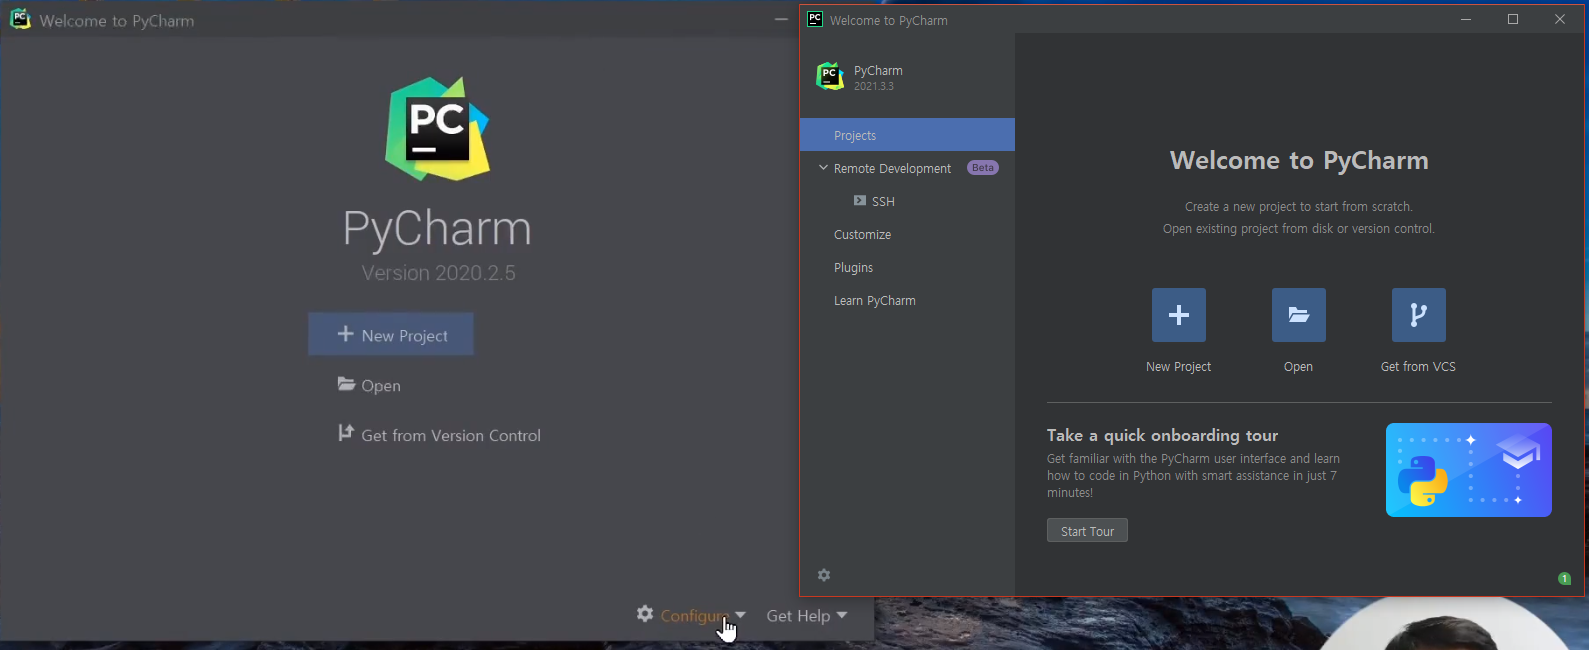1589x650 pixels.
Task: Click Start Tour button
Action: (x=1087, y=531)
